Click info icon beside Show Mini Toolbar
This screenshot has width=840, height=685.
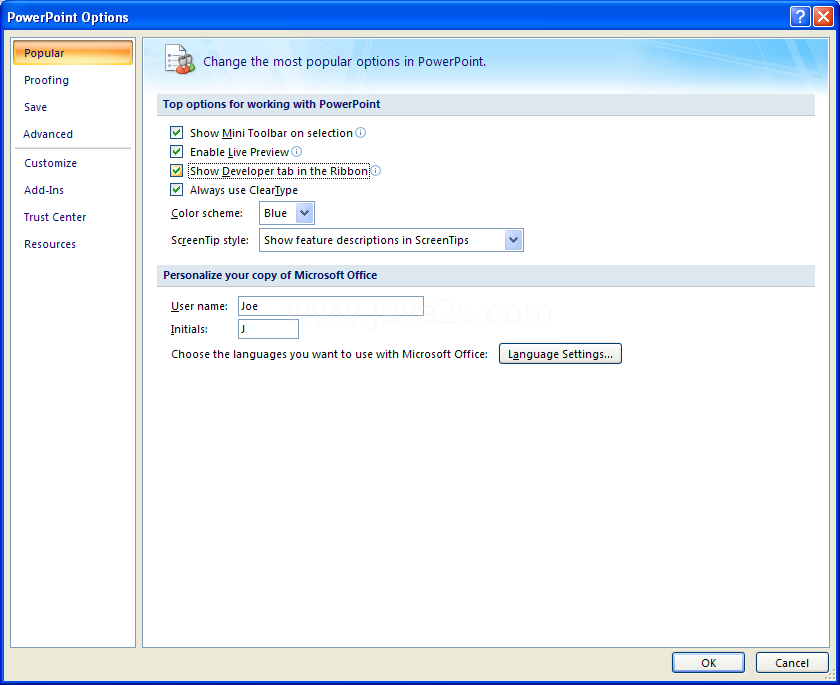pyautogui.click(x=361, y=132)
